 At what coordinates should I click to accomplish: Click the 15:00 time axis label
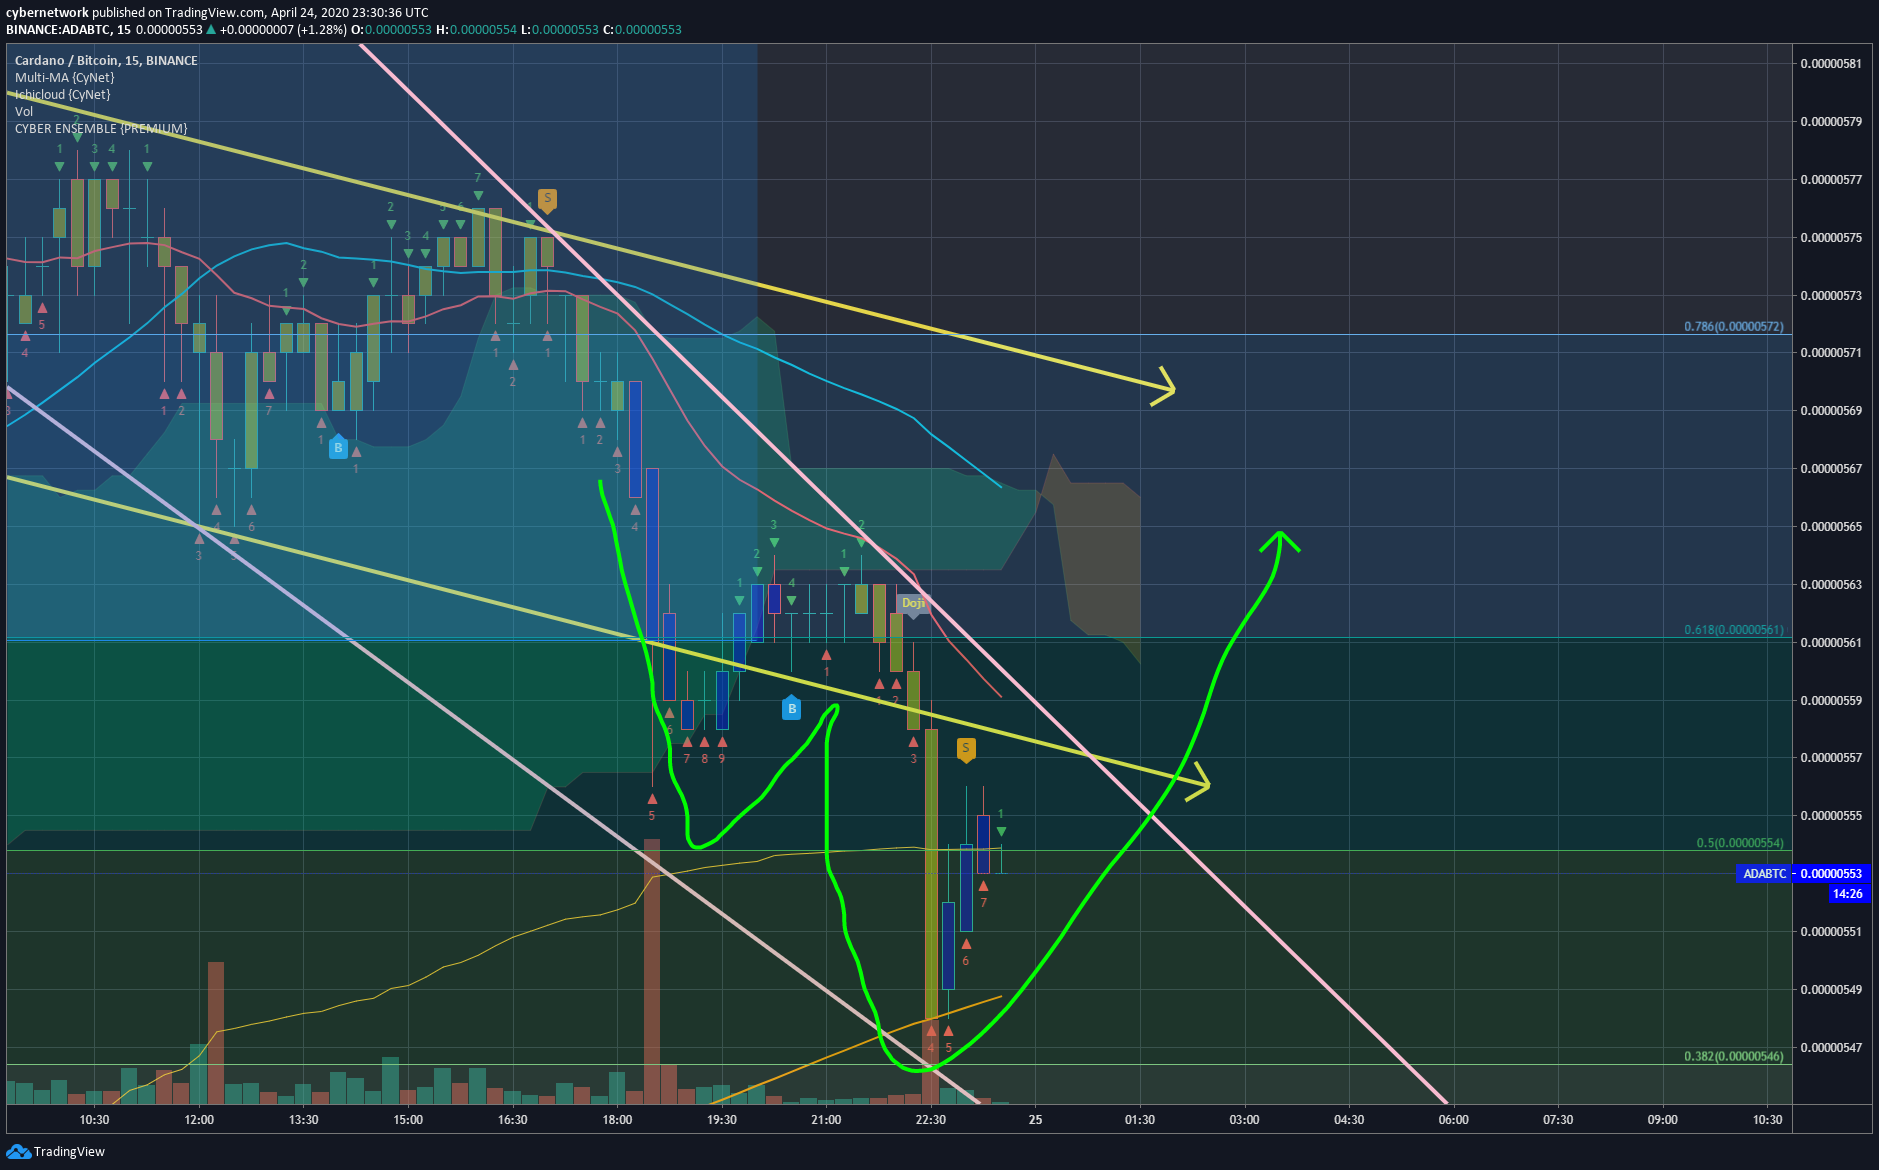408,1120
